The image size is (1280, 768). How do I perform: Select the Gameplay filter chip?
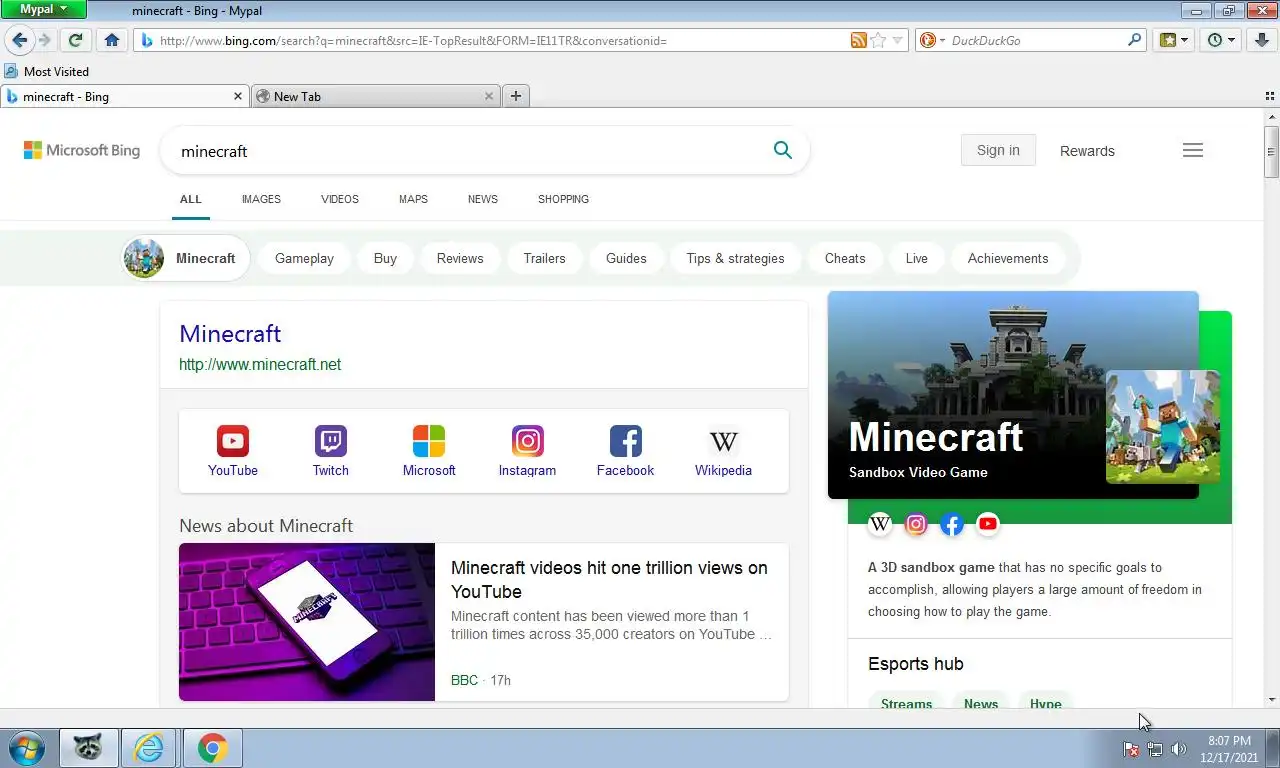[304, 258]
